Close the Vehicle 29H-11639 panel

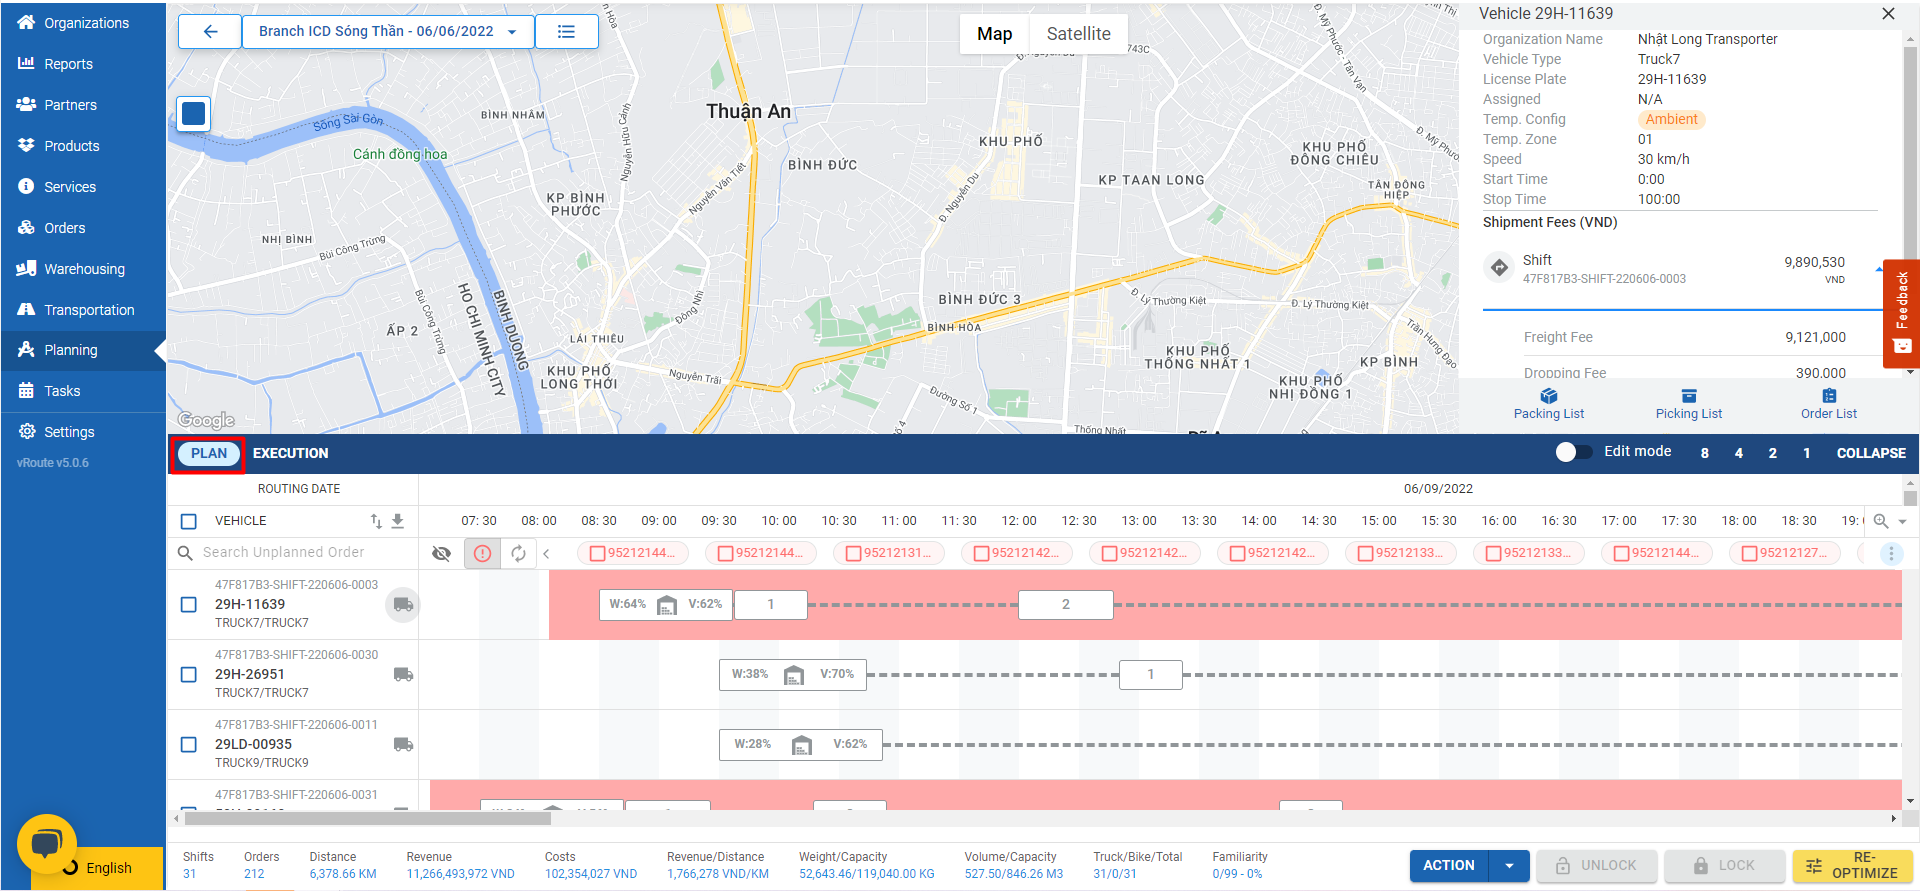tap(1888, 14)
